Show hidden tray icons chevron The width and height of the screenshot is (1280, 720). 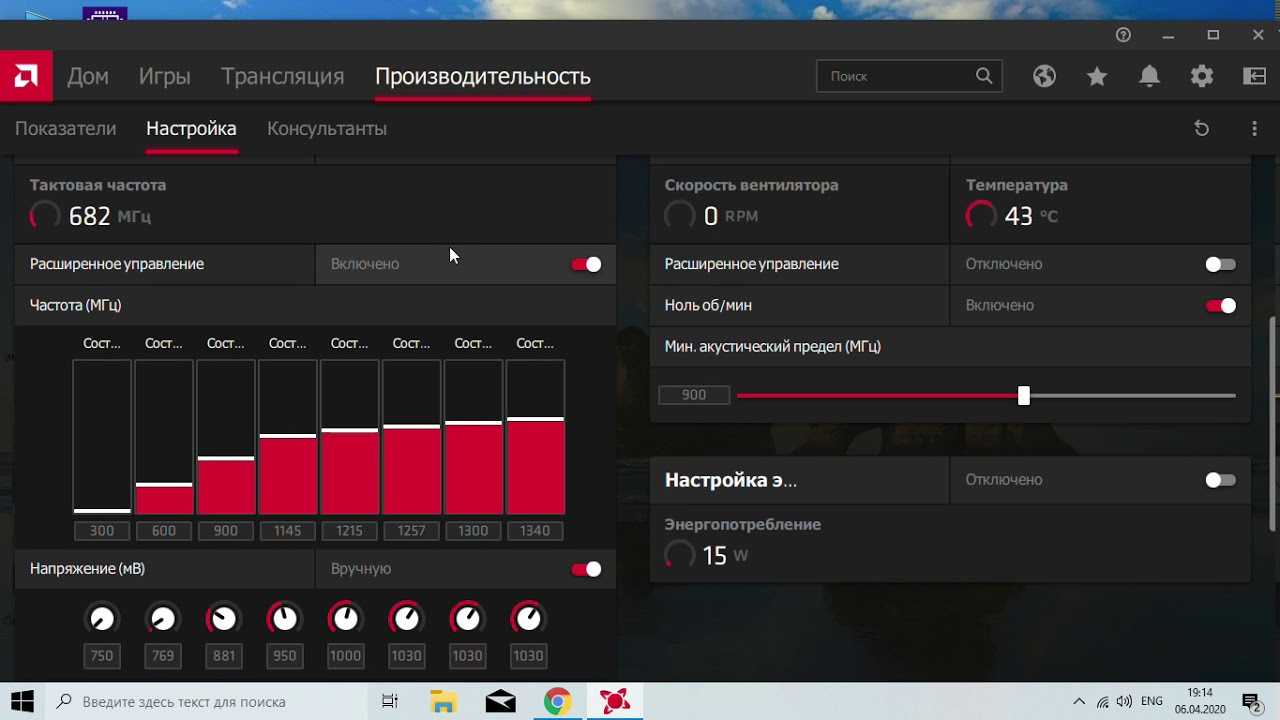[1079, 701]
